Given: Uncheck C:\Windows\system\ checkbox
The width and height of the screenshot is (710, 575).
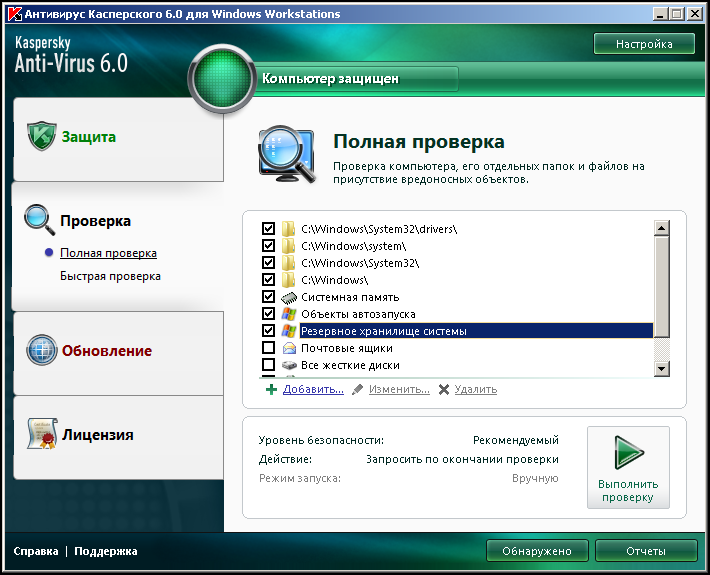Looking at the screenshot, I should coord(268,246).
